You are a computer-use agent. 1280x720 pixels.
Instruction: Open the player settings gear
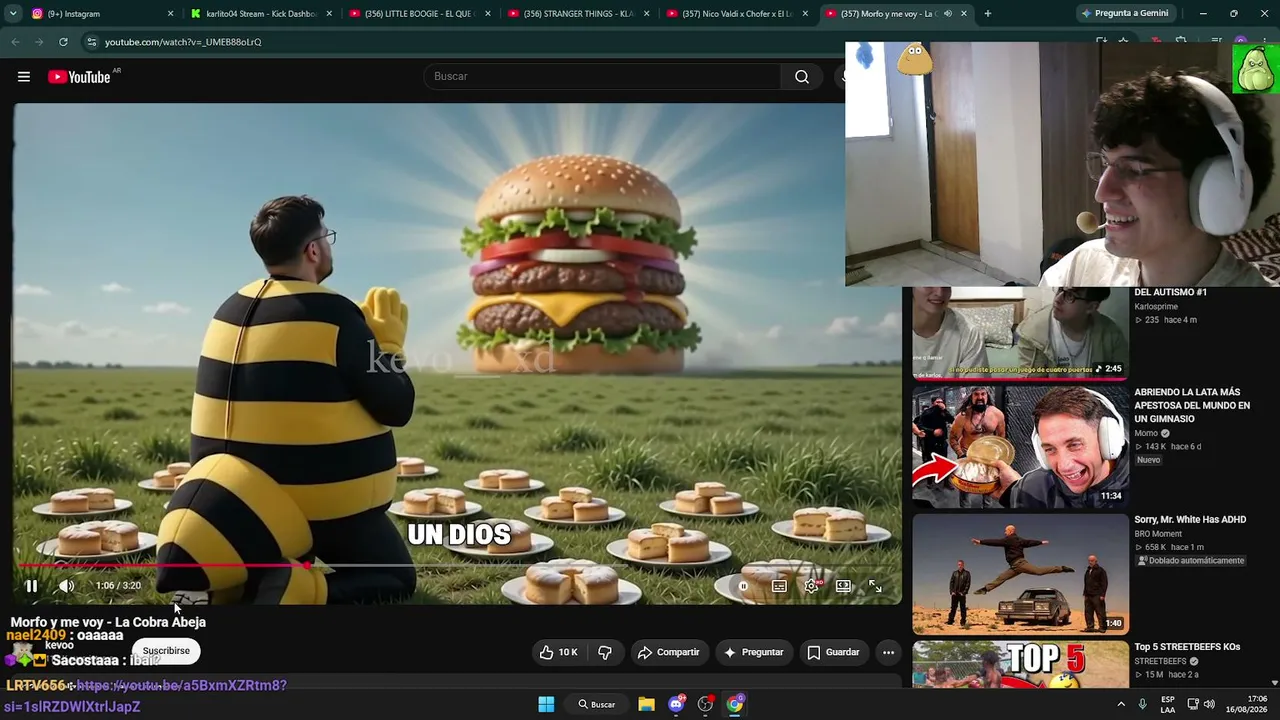pos(811,586)
